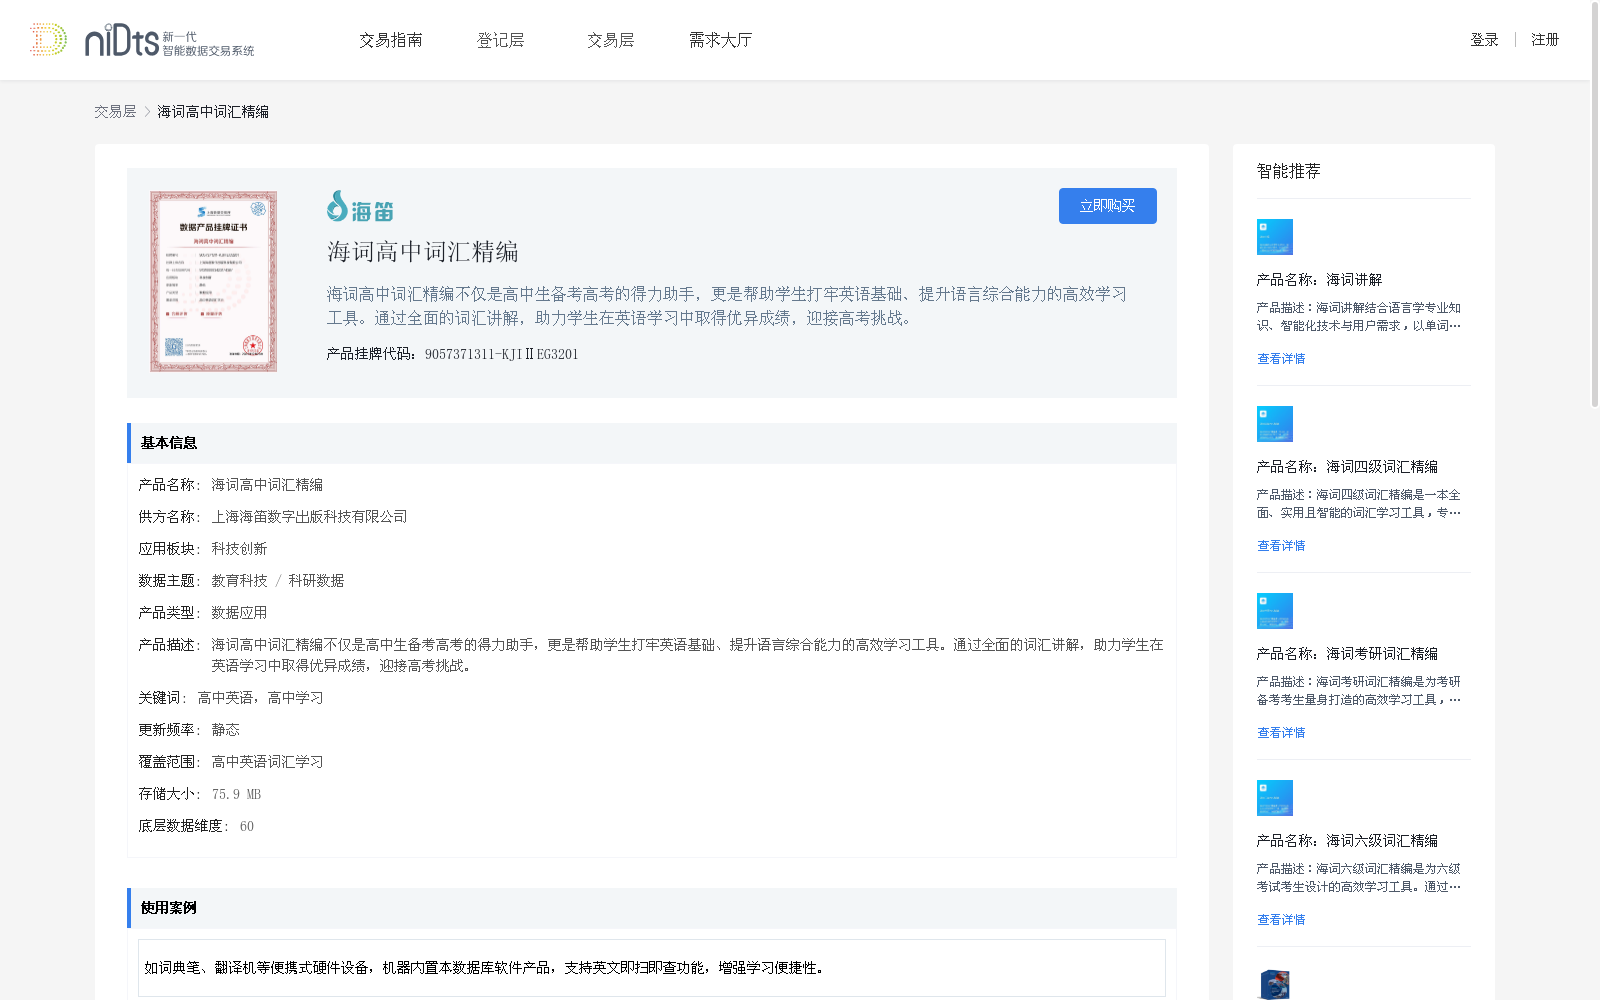The image size is (1600, 1000).
Task: Click the 海笛 brand logo
Action: click(x=360, y=206)
